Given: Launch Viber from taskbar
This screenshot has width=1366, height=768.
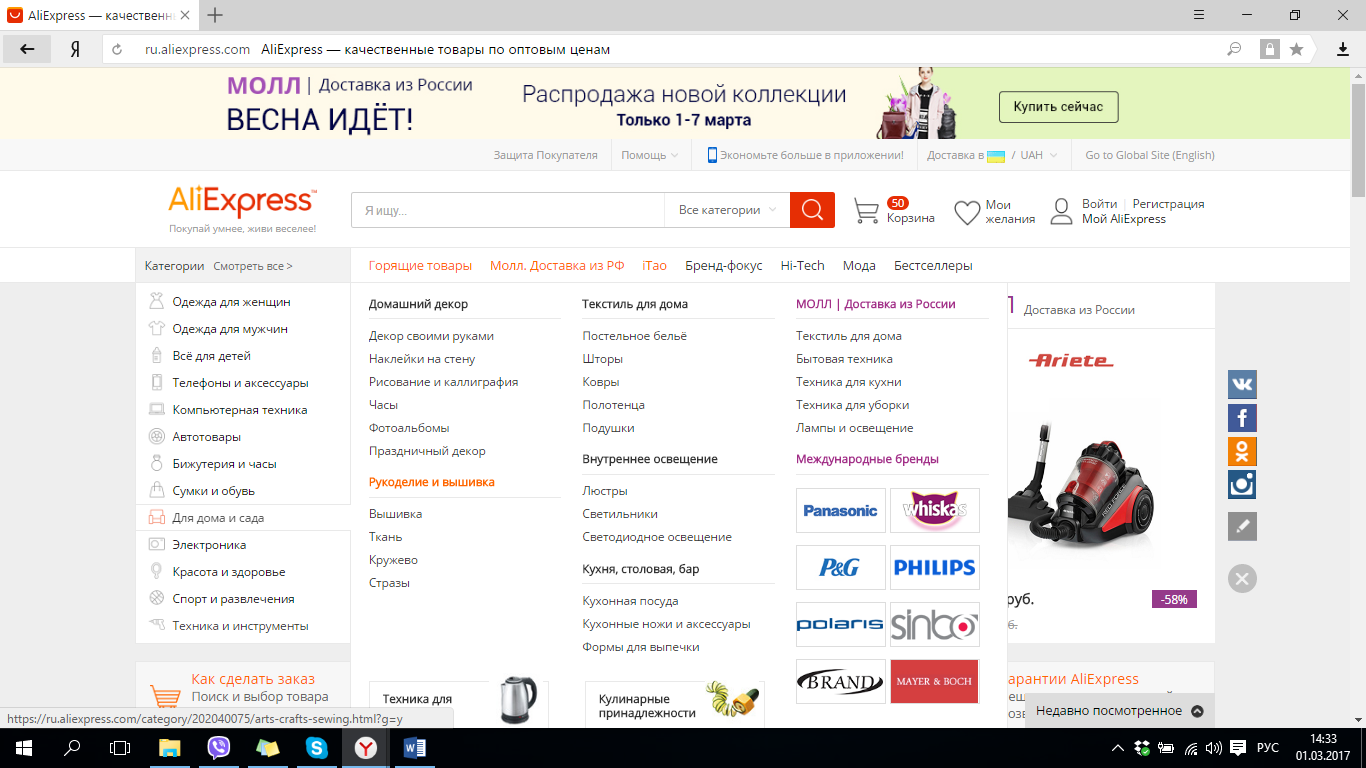Looking at the screenshot, I should click(219, 748).
